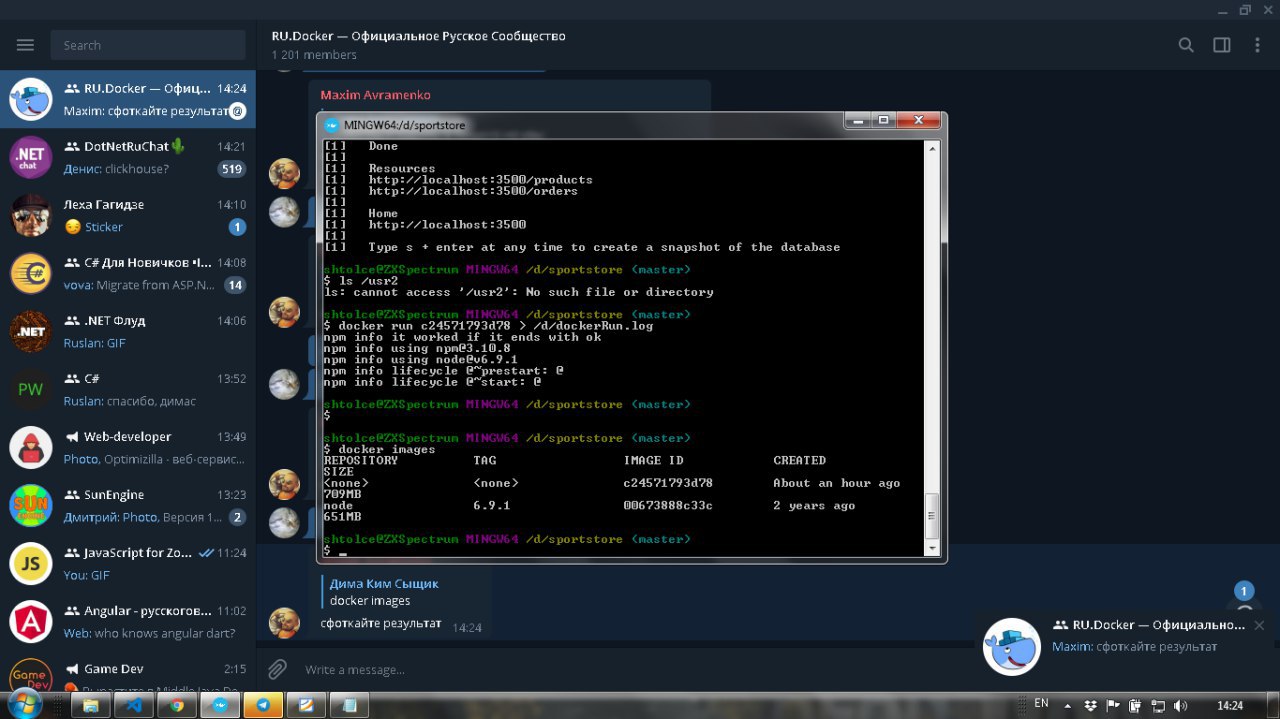This screenshot has width=1280, height=719.
Task: Select the .NET Флуд group chat
Action: coord(128,331)
